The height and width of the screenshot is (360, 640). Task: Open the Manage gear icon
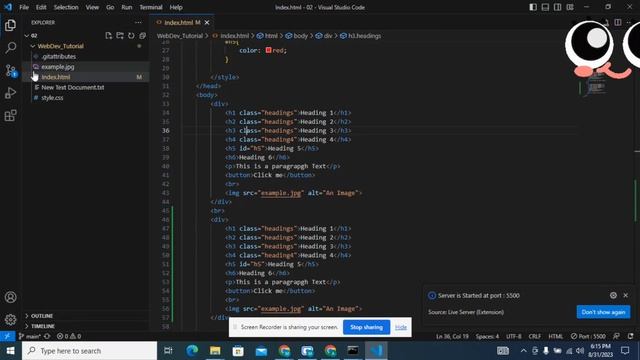click(x=11, y=319)
